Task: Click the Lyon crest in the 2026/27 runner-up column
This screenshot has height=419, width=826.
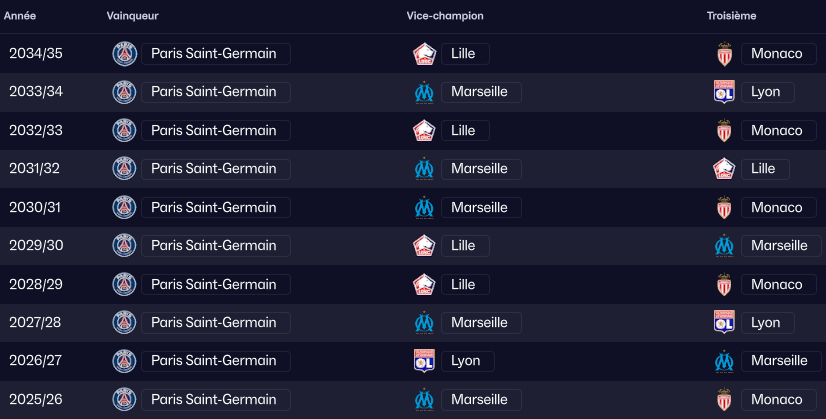Action: (x=424, y=361)
